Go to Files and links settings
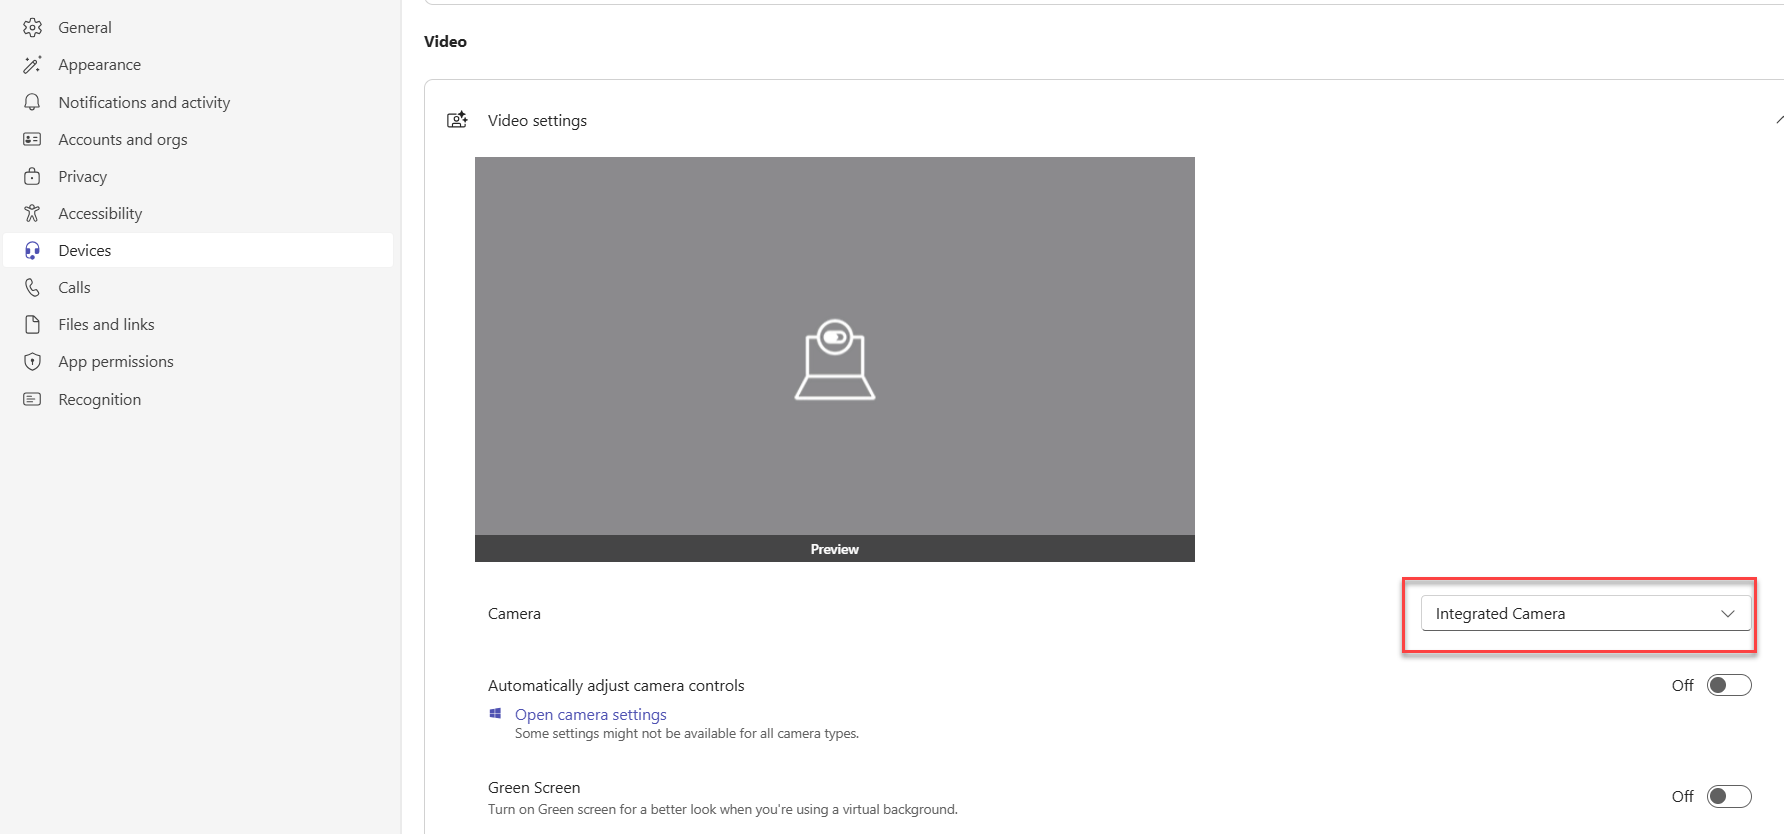The image size is (1784, 834). pyautogui.click(x=106, y=324)
